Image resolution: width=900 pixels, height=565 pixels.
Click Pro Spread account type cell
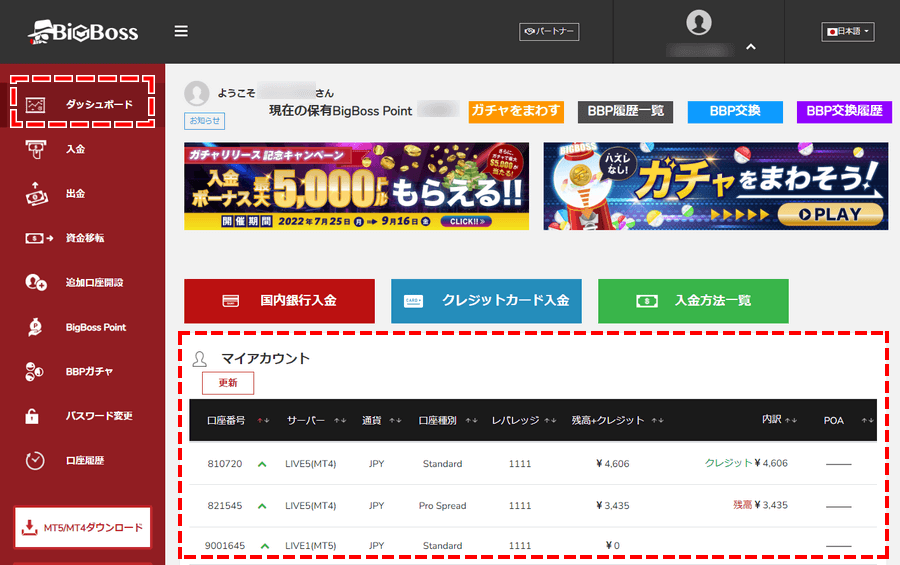click(x=443, y=506)
